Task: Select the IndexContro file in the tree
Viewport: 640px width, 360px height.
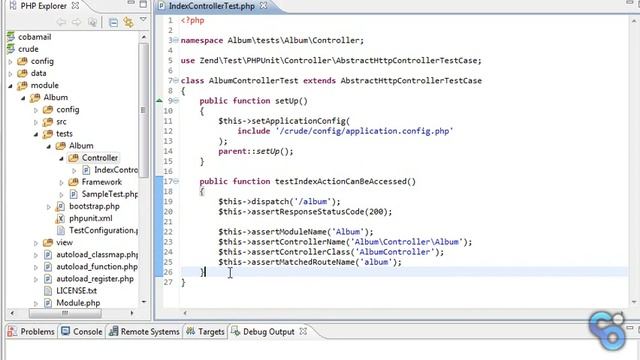Action: point(116,170)
